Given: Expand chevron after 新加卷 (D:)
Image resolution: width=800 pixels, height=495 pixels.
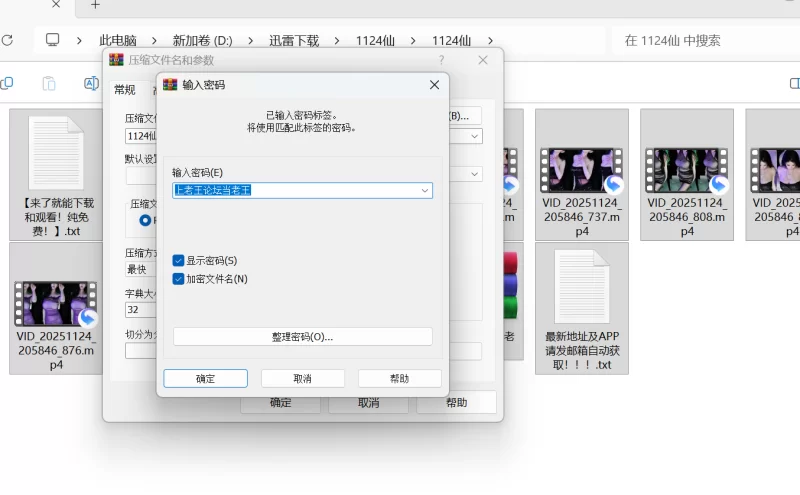Looking at the screenshot, I should [x=251, y=40].
